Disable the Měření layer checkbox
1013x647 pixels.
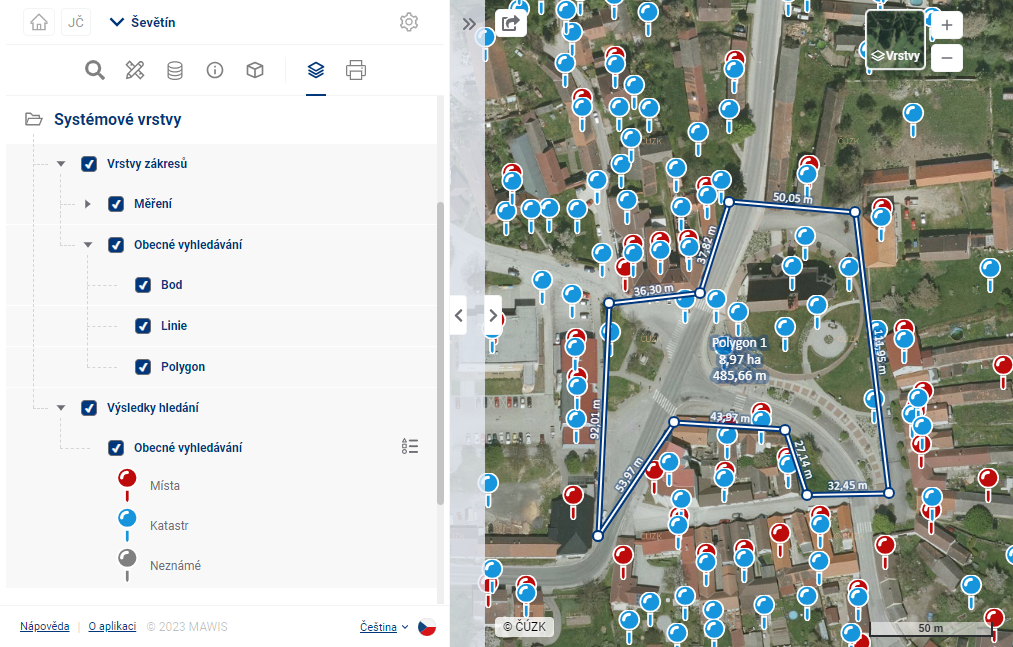(116, 204)
